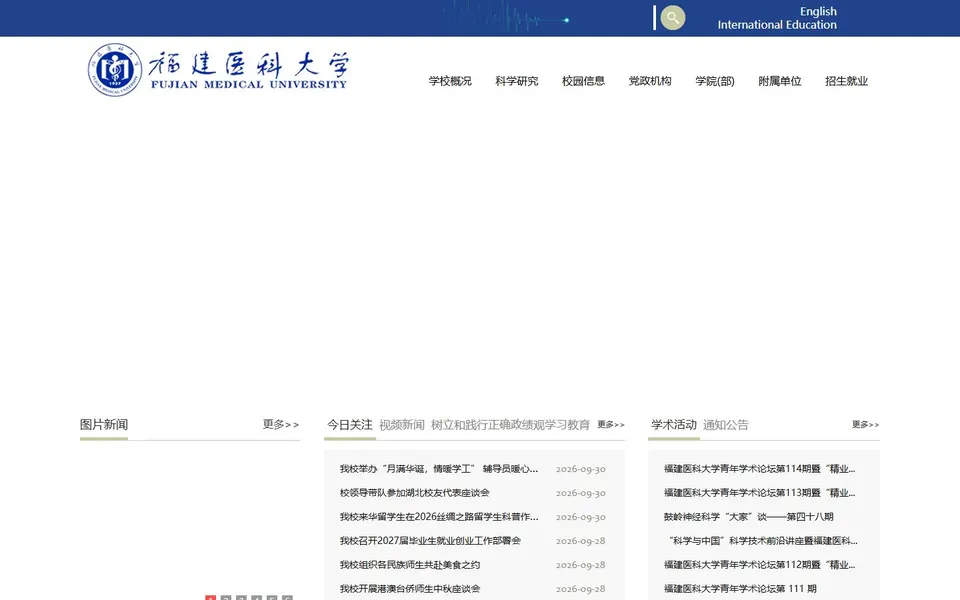This screenshot has height=600, width=960.
Task: Click 更多>> beside 图片新闻
Action: 281,424
